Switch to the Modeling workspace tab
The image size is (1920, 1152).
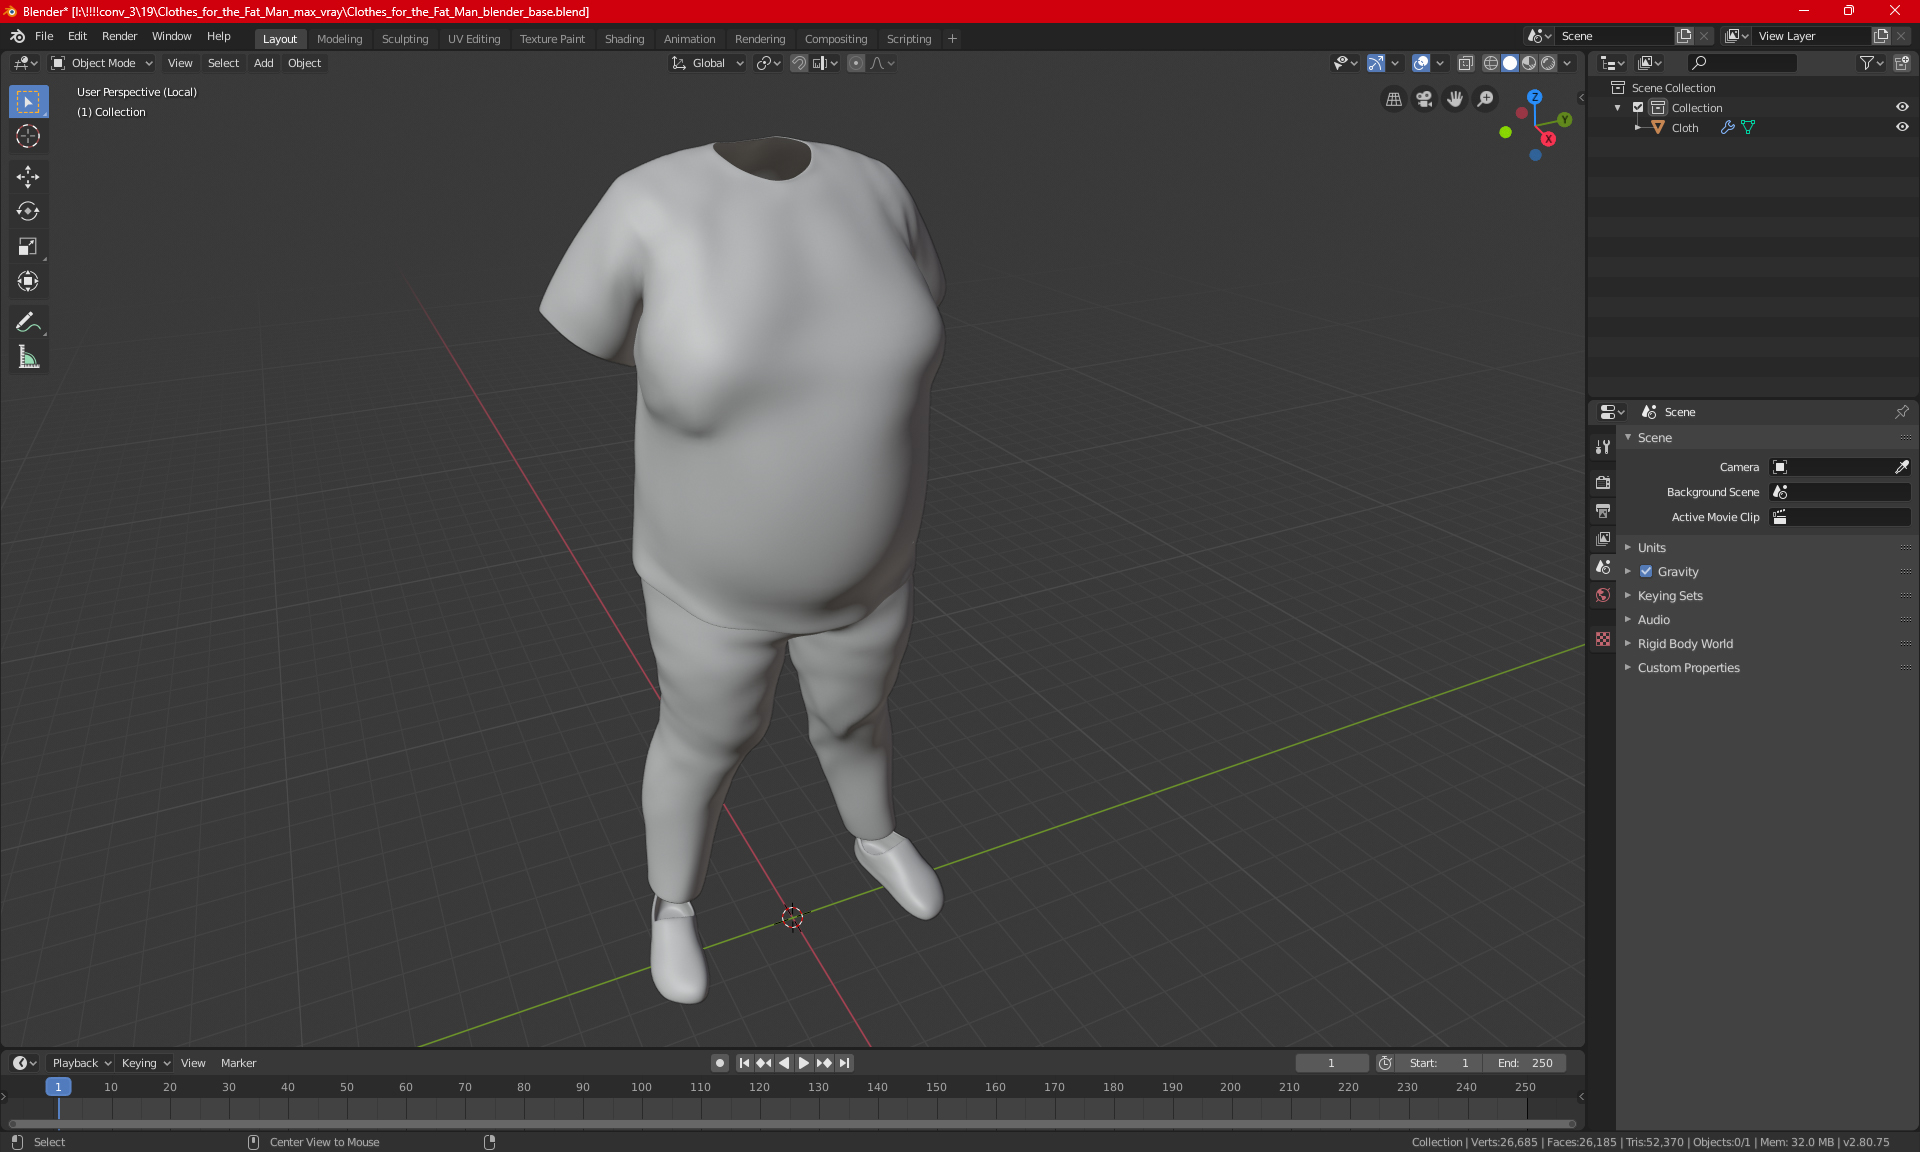339,39
